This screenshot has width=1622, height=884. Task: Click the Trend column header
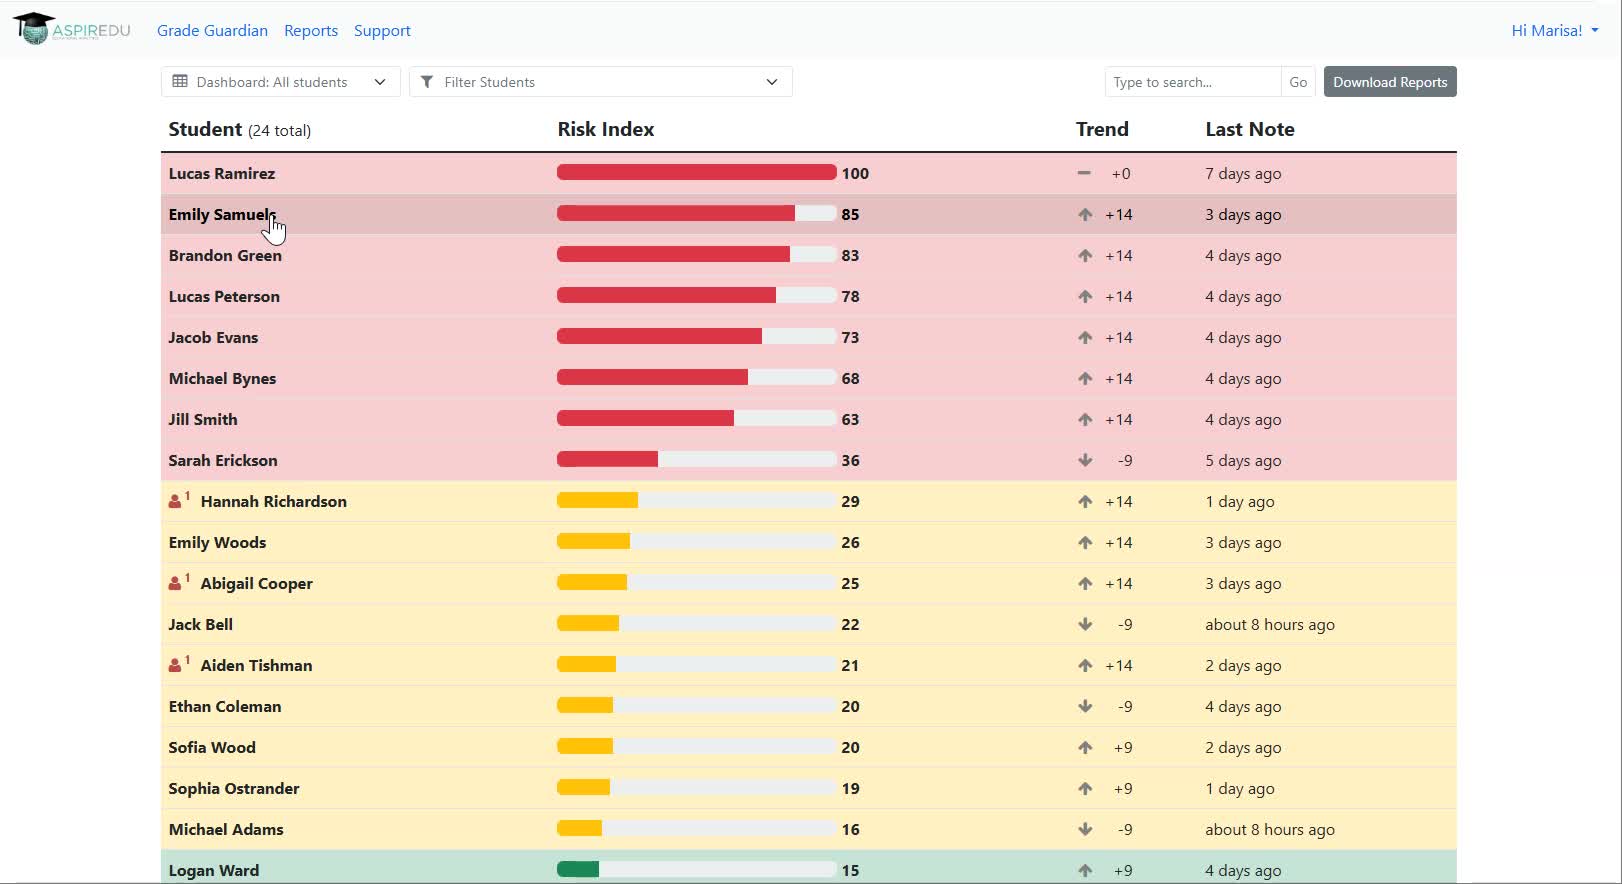(x=1102, y=129)
